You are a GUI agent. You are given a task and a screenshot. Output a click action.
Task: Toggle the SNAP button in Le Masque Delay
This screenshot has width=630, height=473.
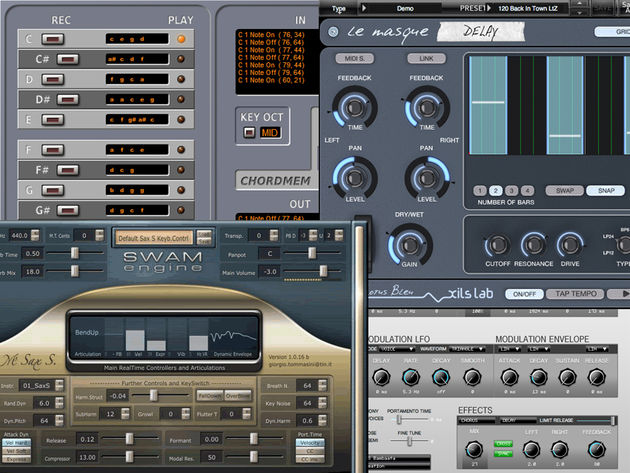(606, 190)
